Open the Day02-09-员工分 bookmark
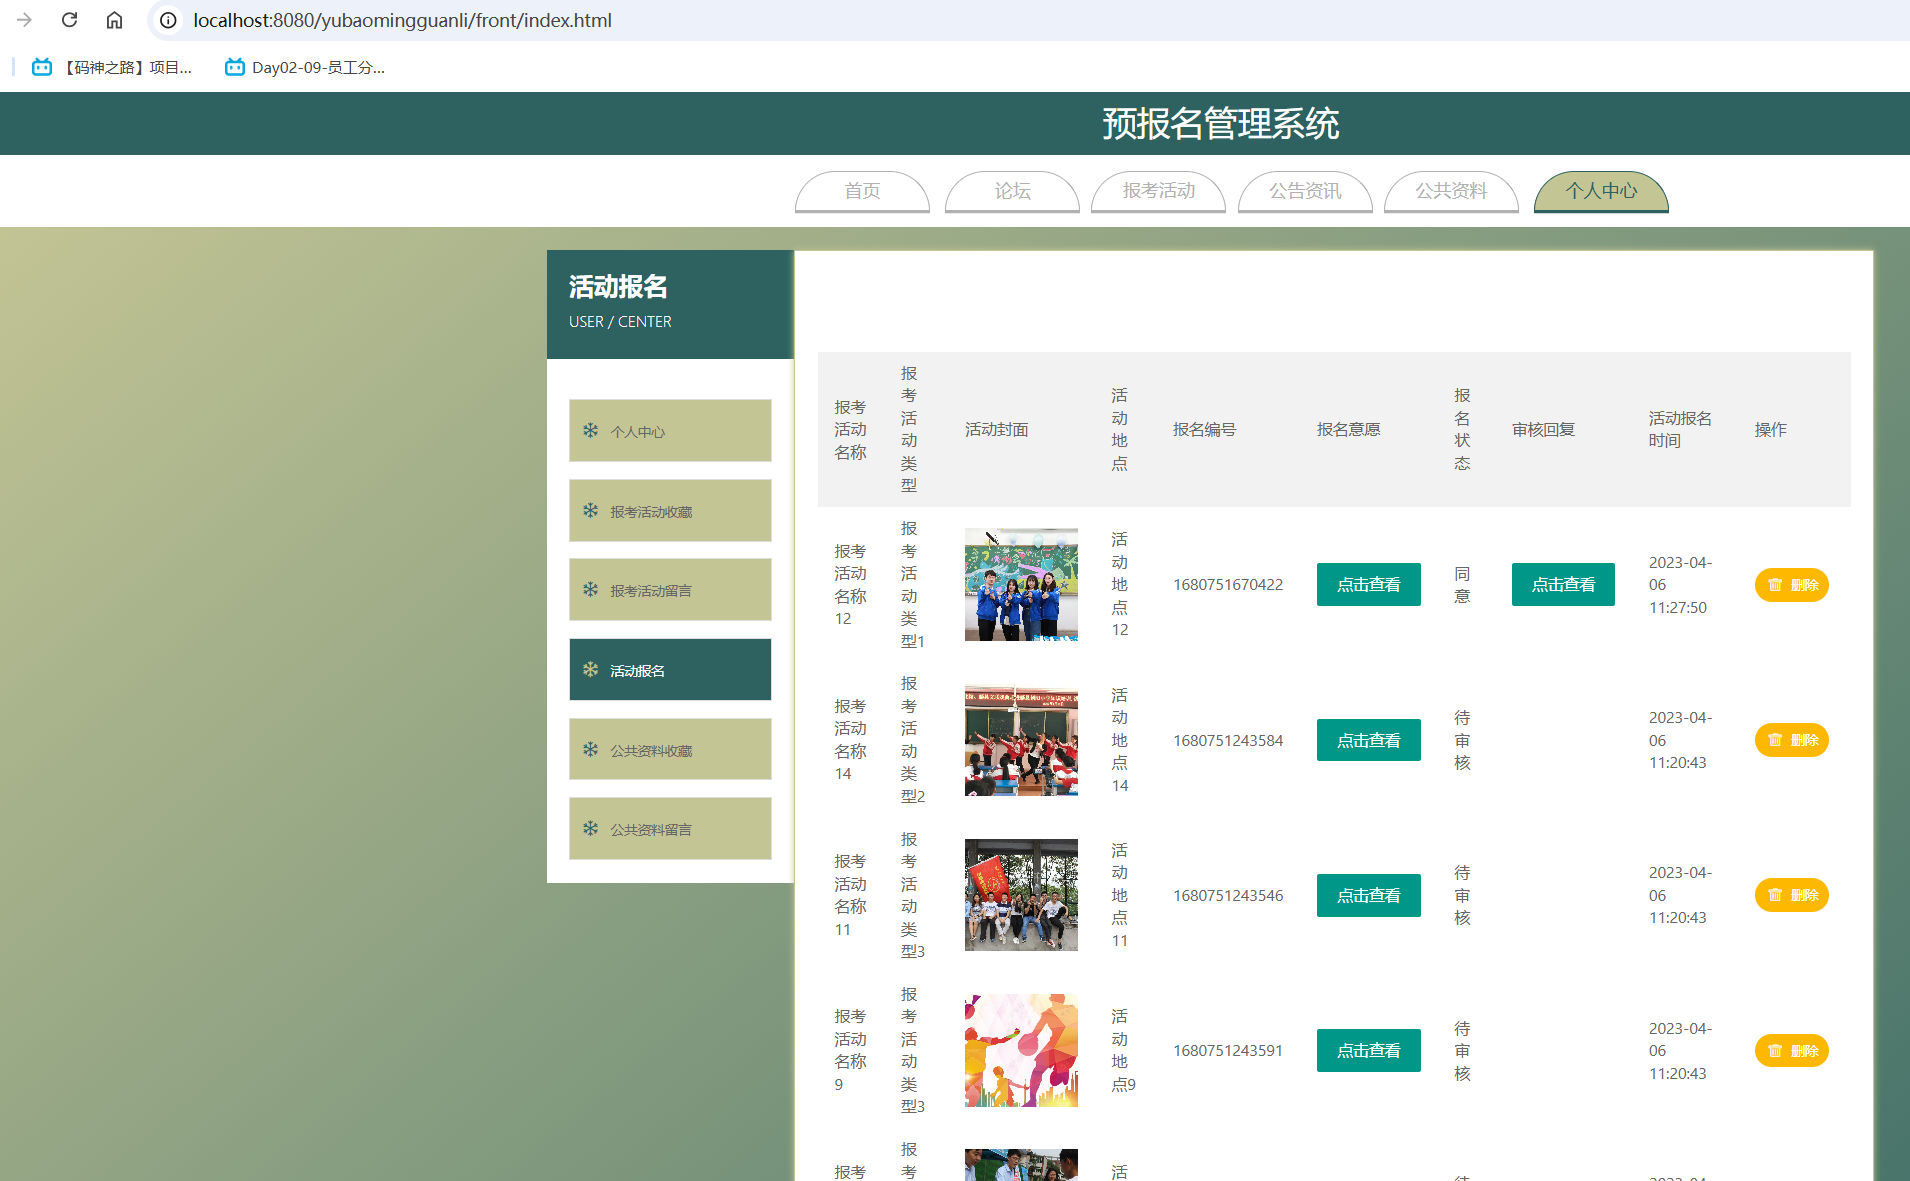Screen dimensions: 1910x1181 tap(305, 67)
